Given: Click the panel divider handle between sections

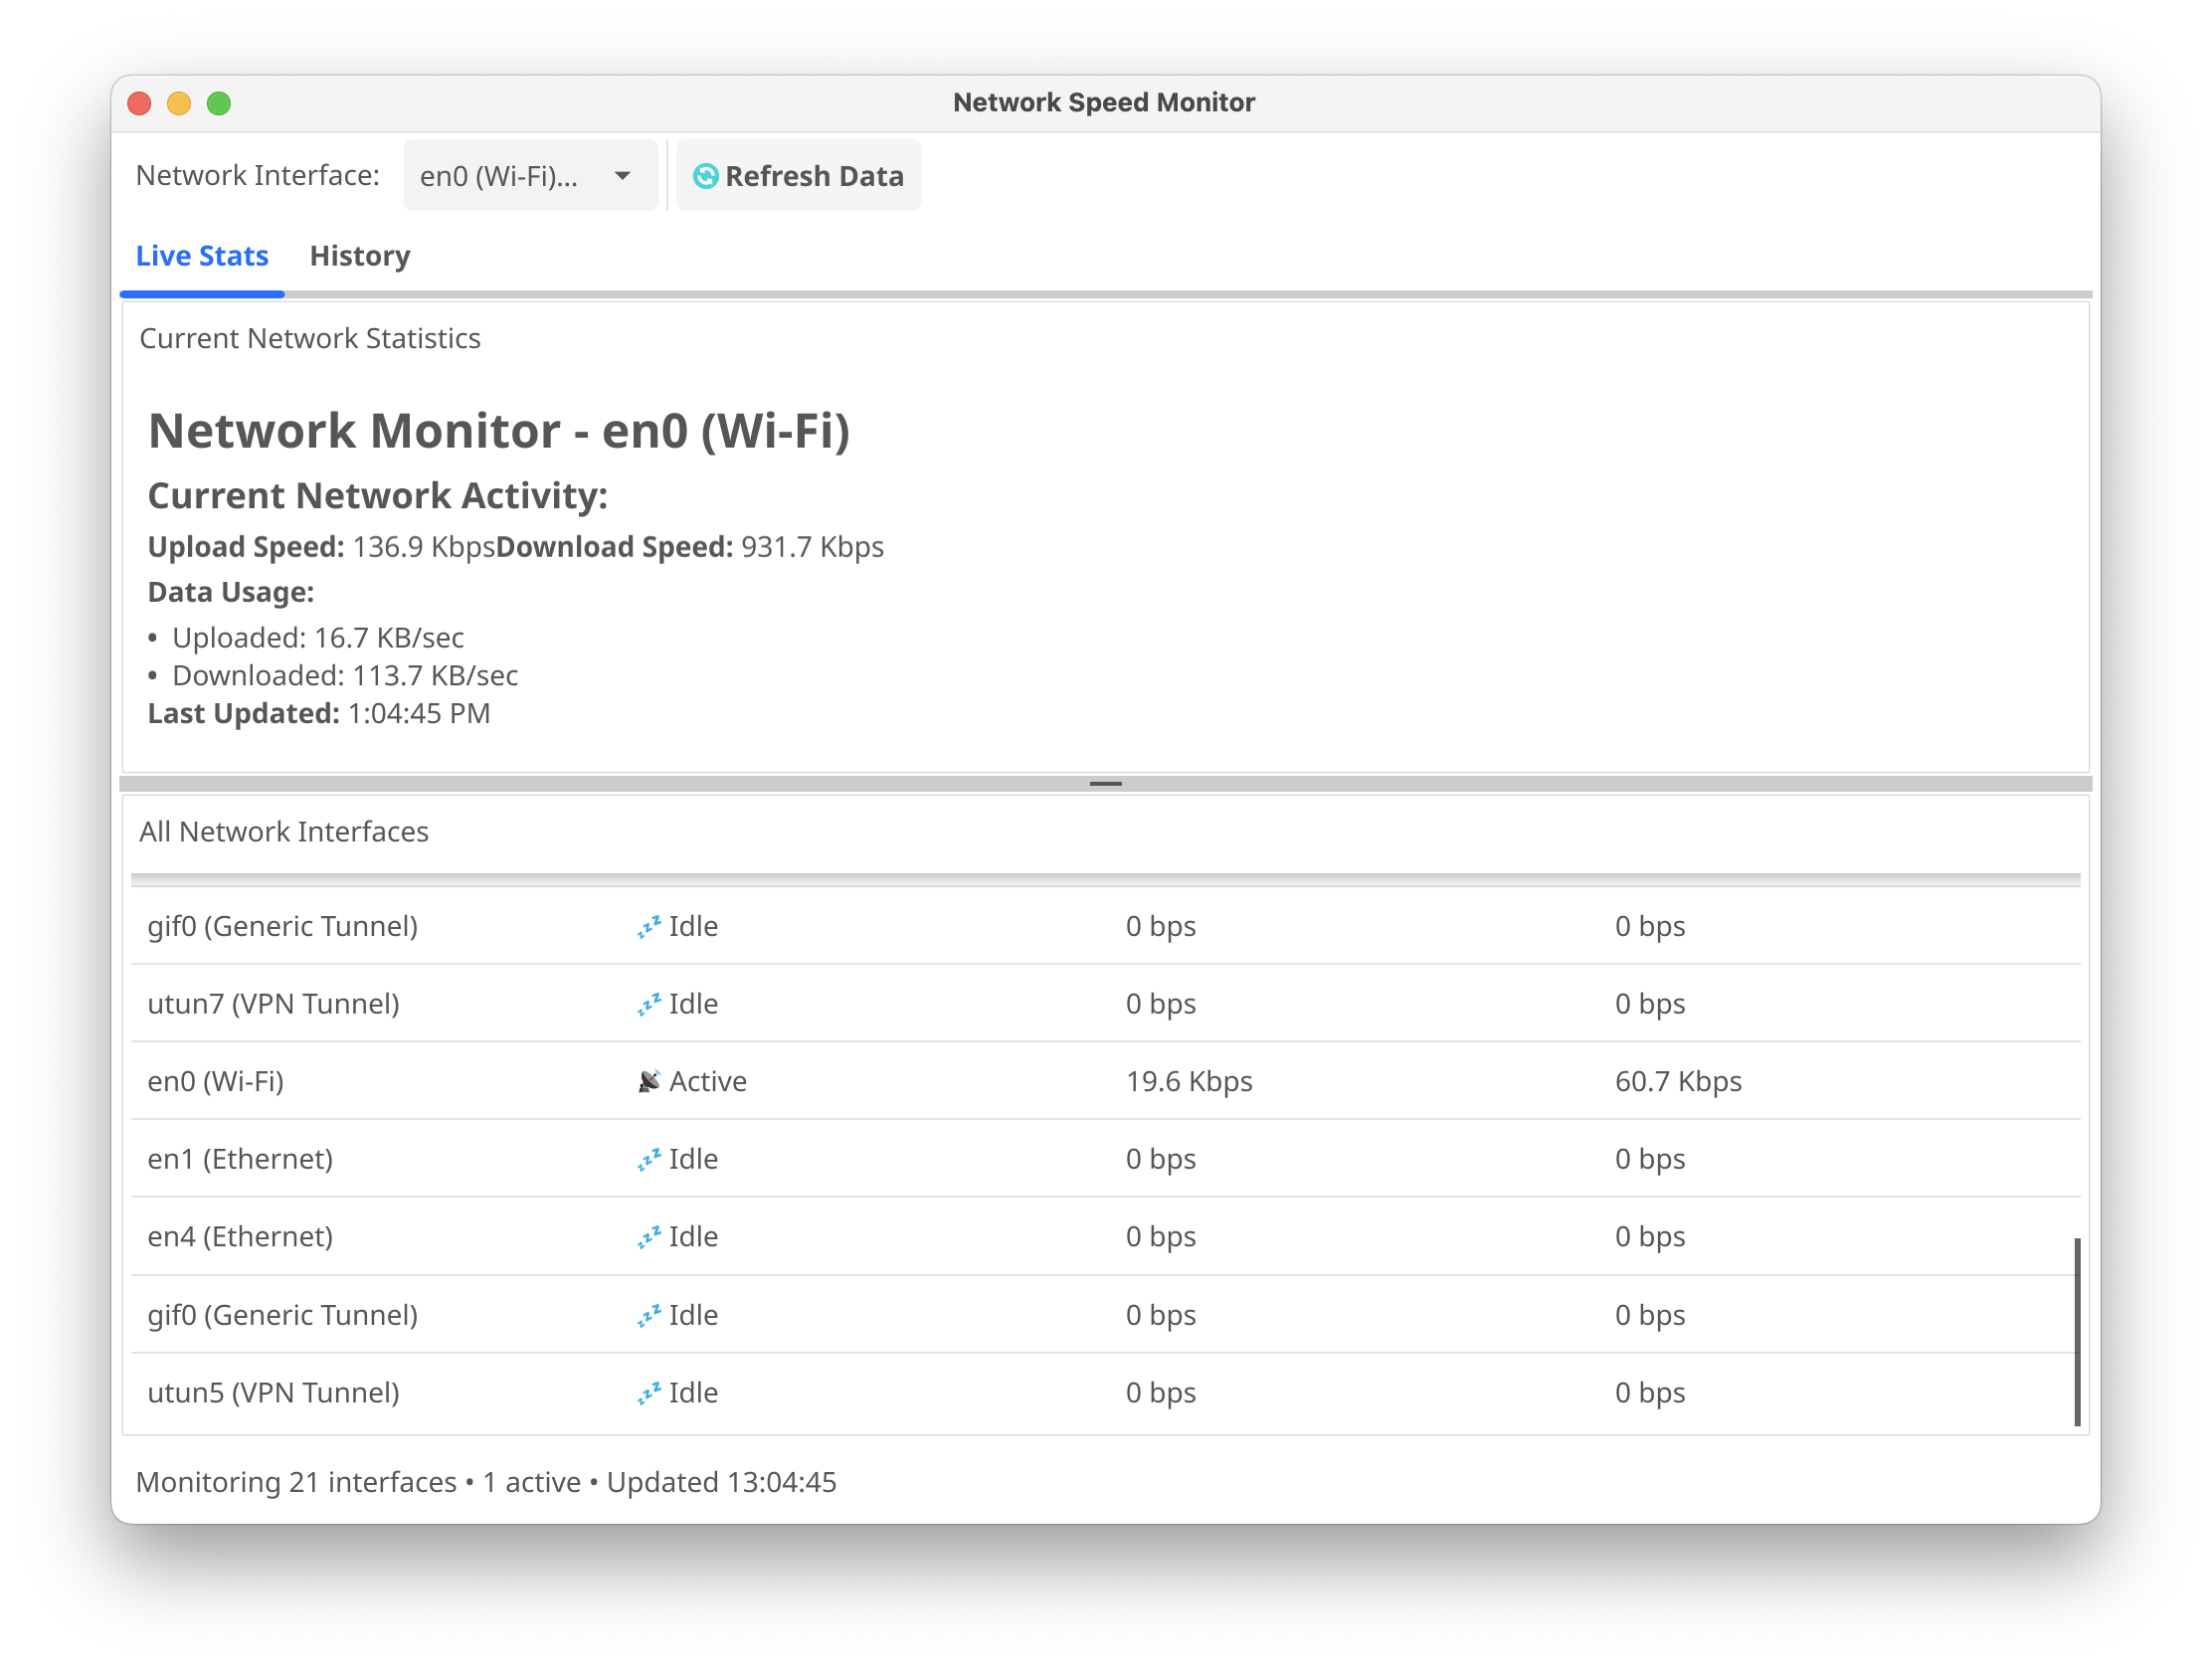Looking at the screenshot, I should (x=1105, y=783).
